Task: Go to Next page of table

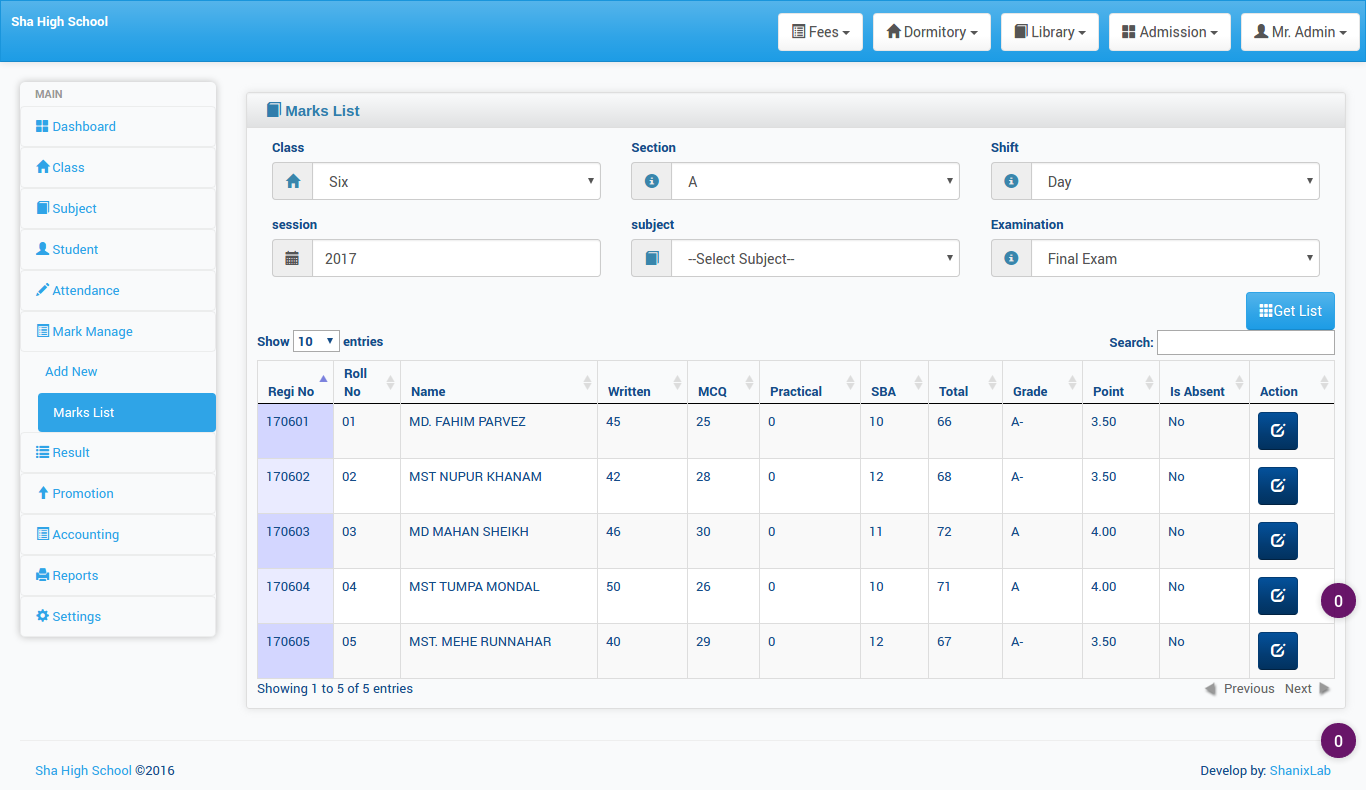Action: tap(1307, 689)
